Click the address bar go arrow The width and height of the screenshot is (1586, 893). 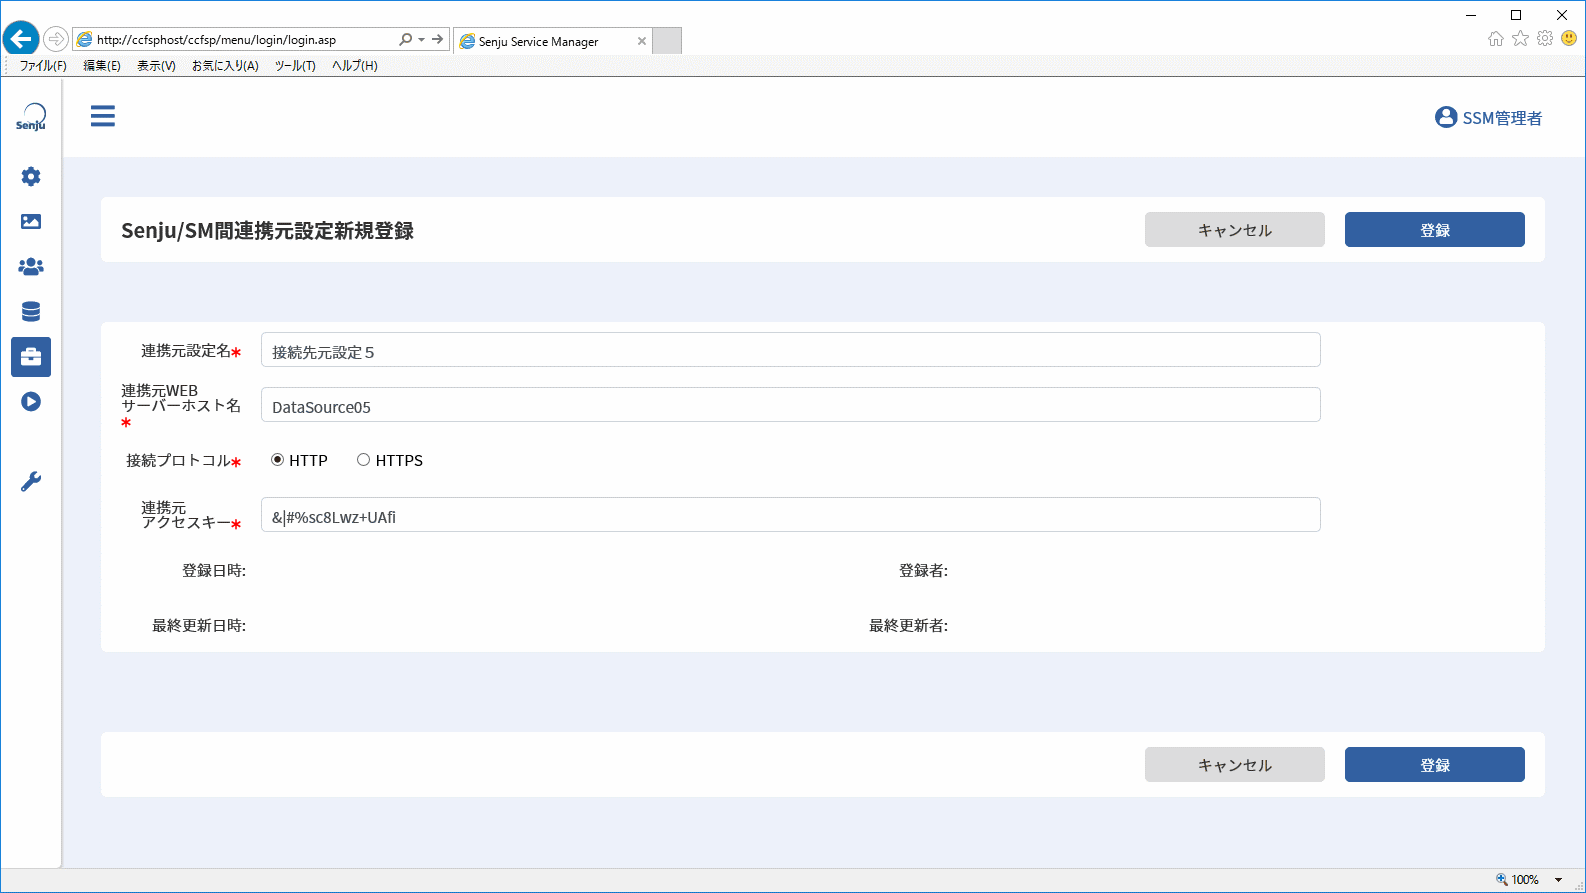click(438, 39)
